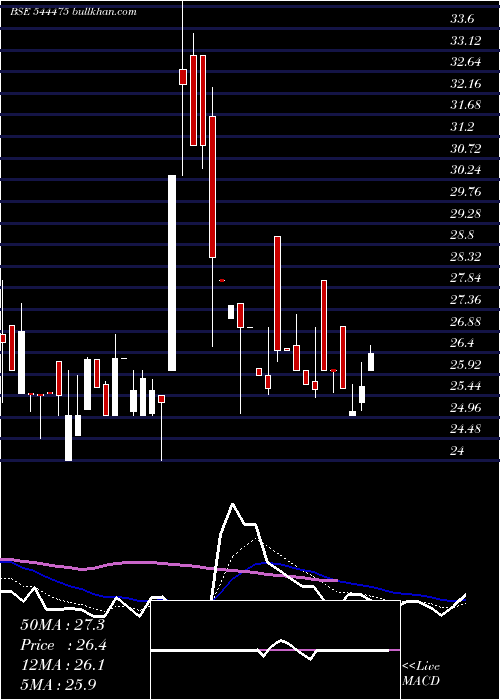Click the 30.72 price axis label
Screen dimensions: 500x700
[466, 149]
